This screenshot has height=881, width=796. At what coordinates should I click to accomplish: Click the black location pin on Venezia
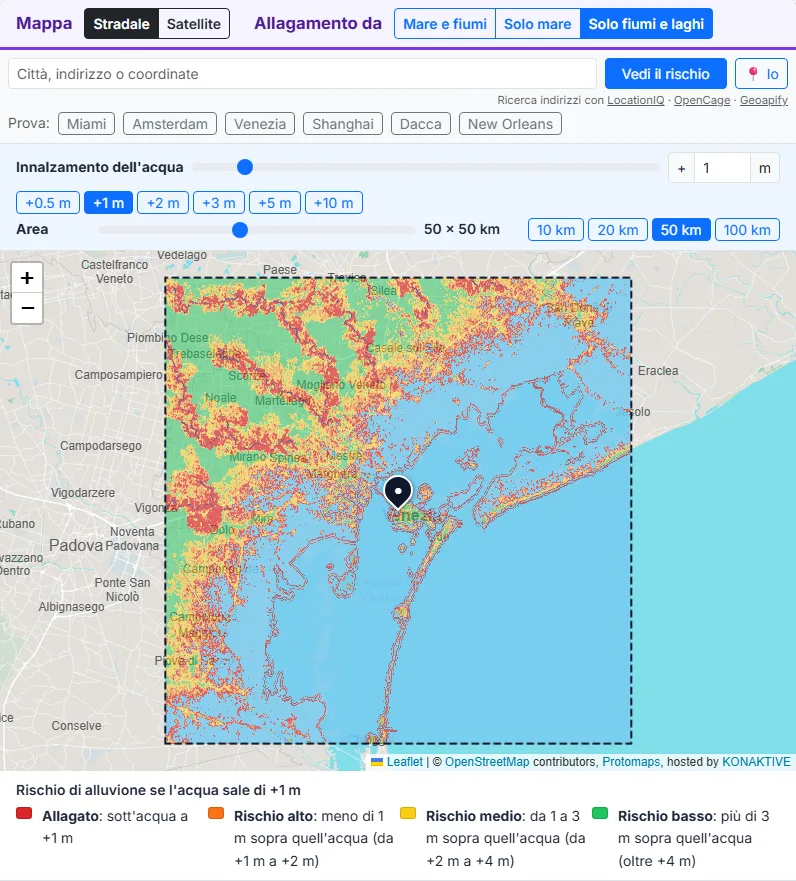(x=398, y=493)
